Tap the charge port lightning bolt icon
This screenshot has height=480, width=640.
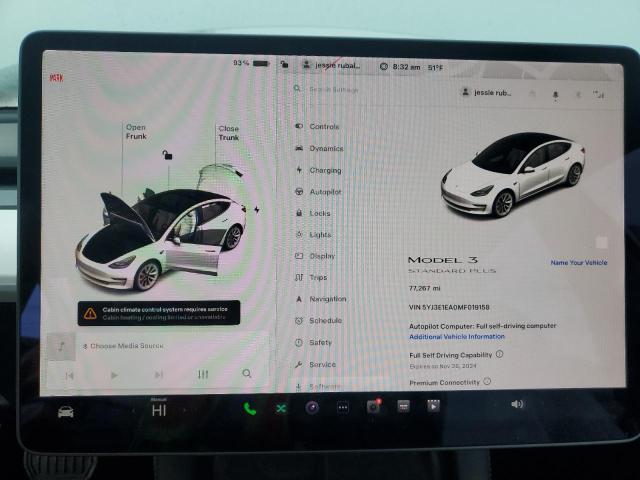tap(257, 209)
